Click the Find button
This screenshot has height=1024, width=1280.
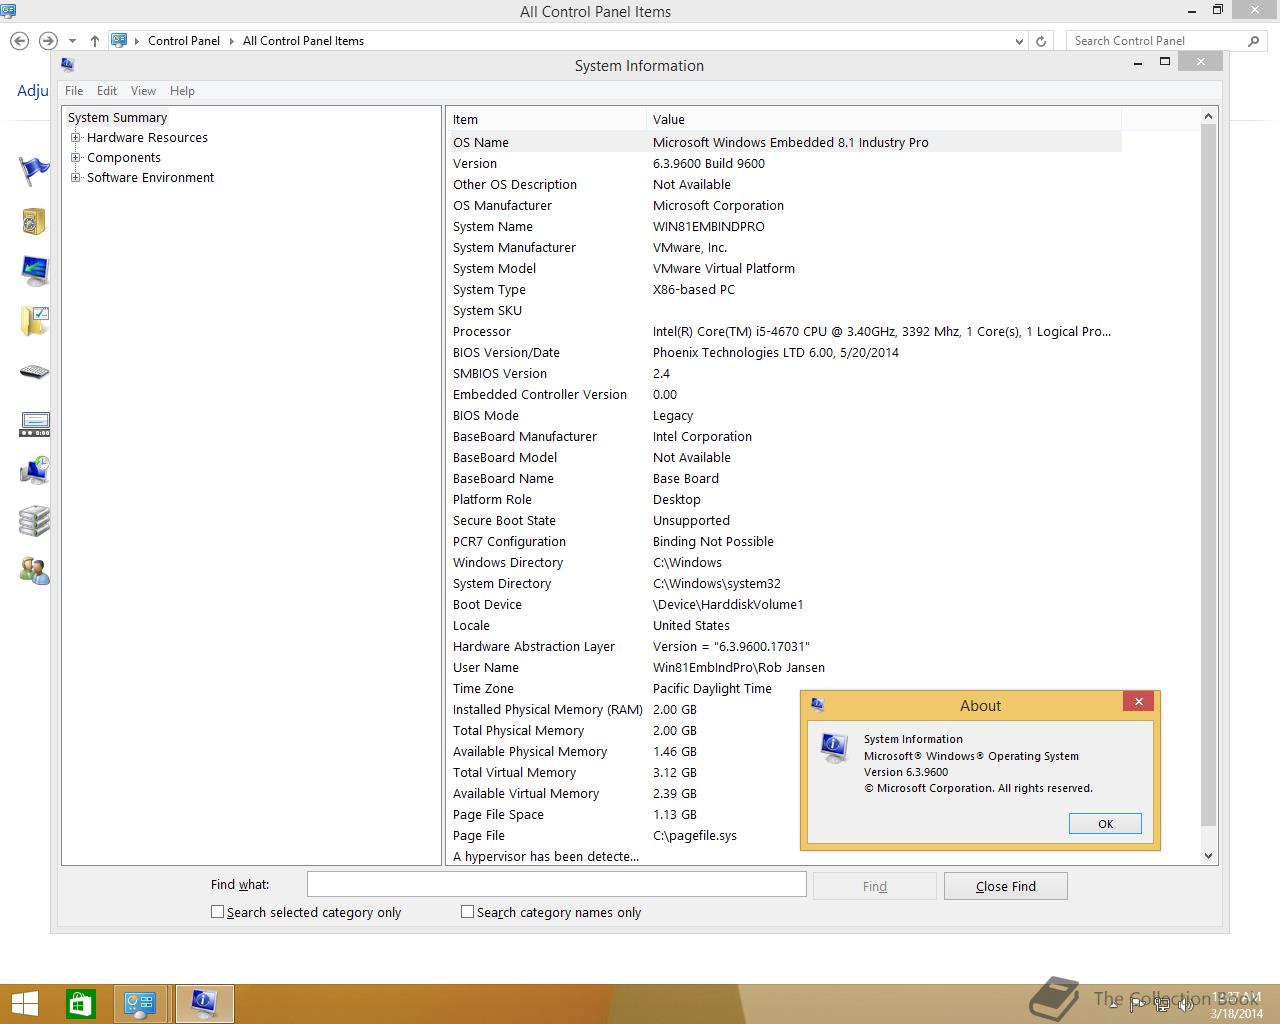click(x=874, y=886)
